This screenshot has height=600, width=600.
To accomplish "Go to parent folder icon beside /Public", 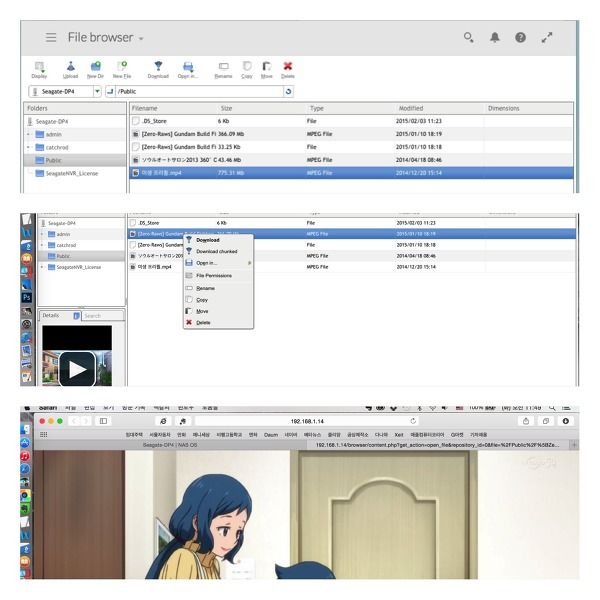I will (x=110, y=91).
